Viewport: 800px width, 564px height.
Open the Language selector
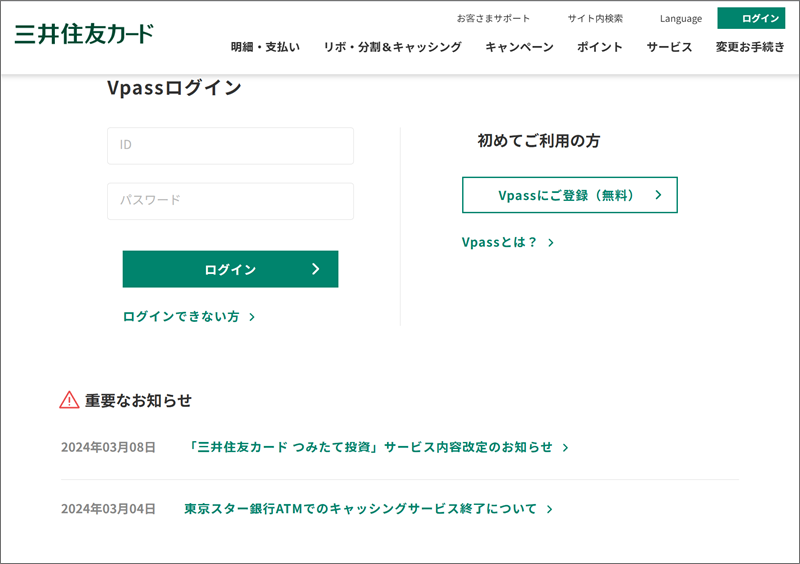point(681,19)
